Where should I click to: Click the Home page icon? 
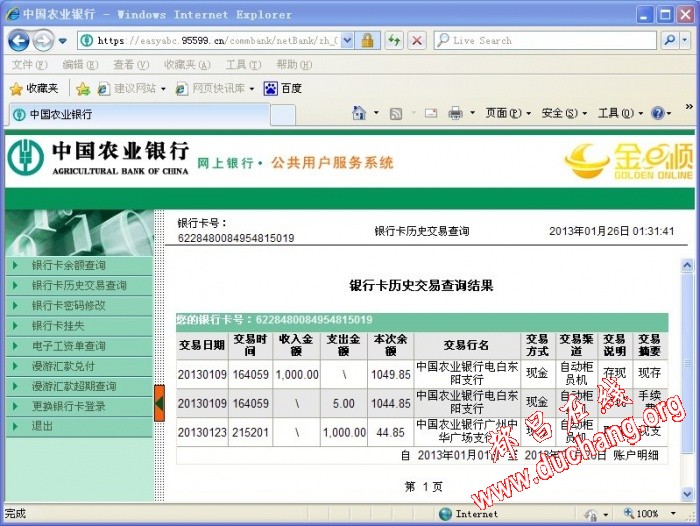pyautogui.click(x=359, y=113)
